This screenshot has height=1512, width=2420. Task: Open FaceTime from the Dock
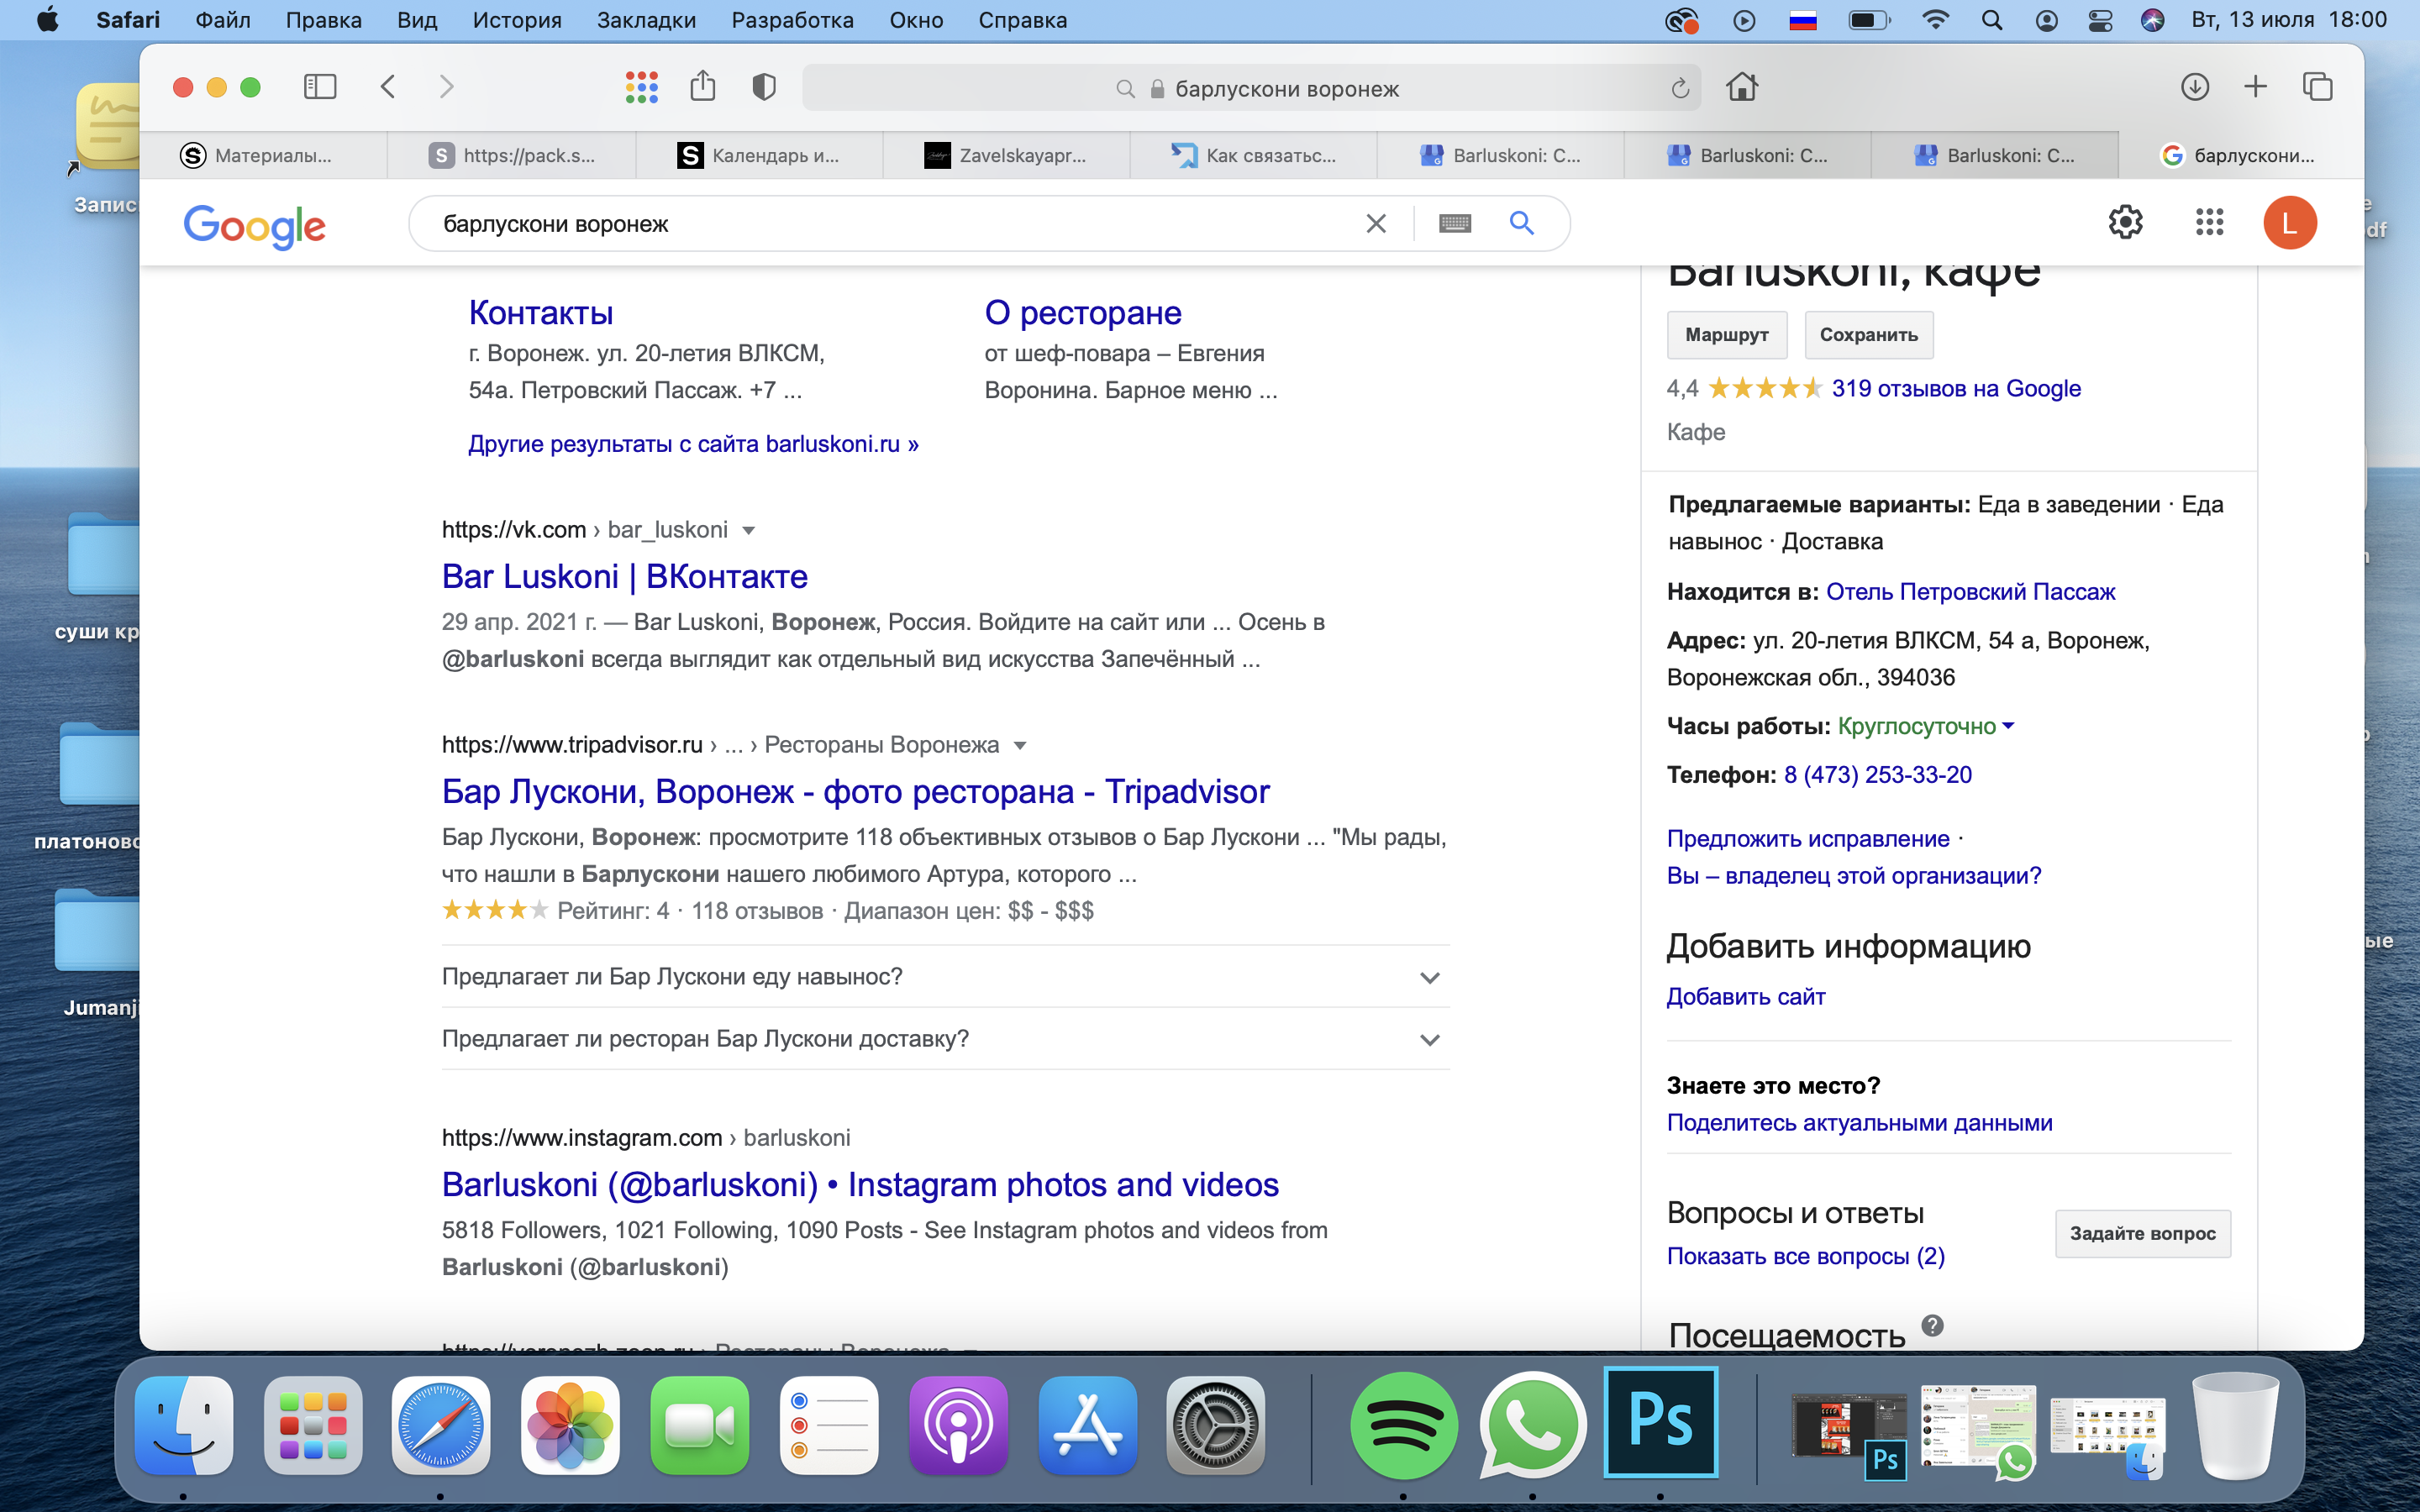pyautogui.click(x=699, y=1425)
